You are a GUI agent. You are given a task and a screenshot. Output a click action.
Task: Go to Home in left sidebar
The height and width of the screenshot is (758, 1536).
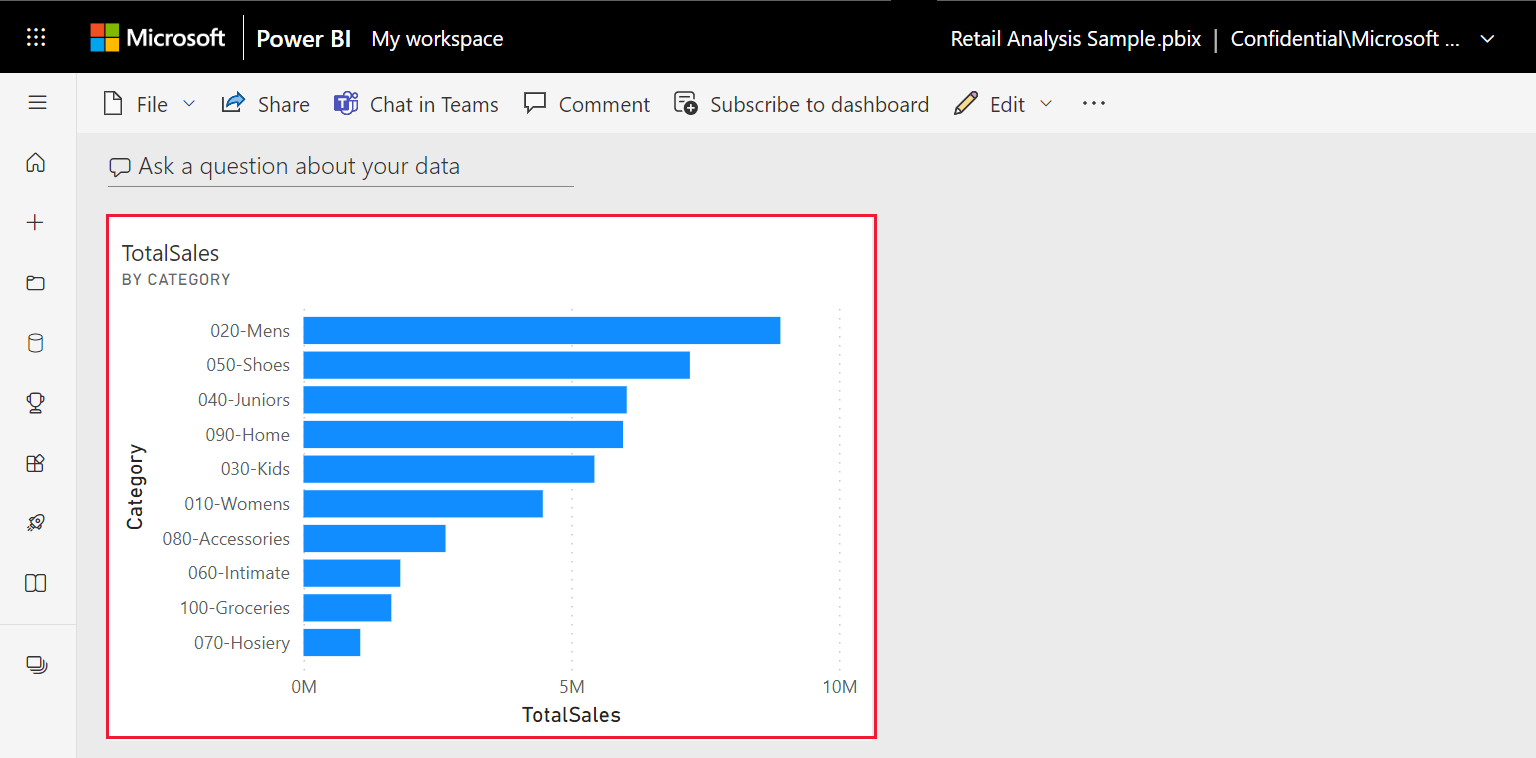pos(36,162)
